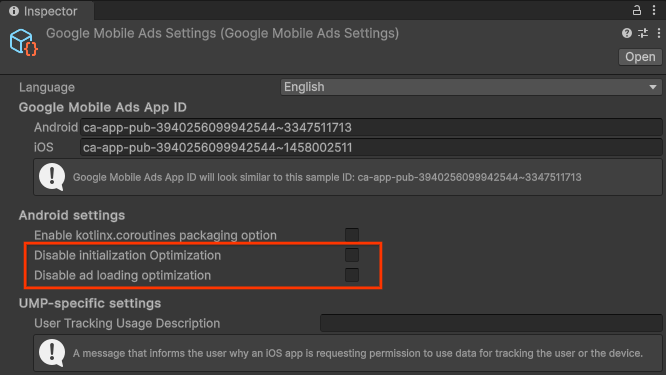
Task: Click the Inspector tab info icon
Action: pyautogui.click(x=14, y=11)
